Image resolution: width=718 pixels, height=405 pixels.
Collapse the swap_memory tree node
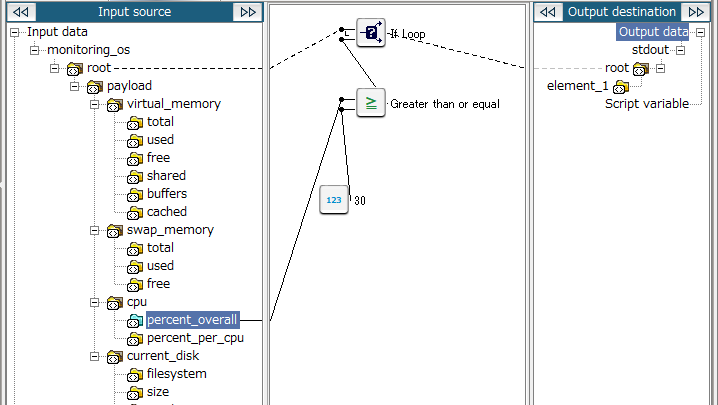[x=95, y=230]
